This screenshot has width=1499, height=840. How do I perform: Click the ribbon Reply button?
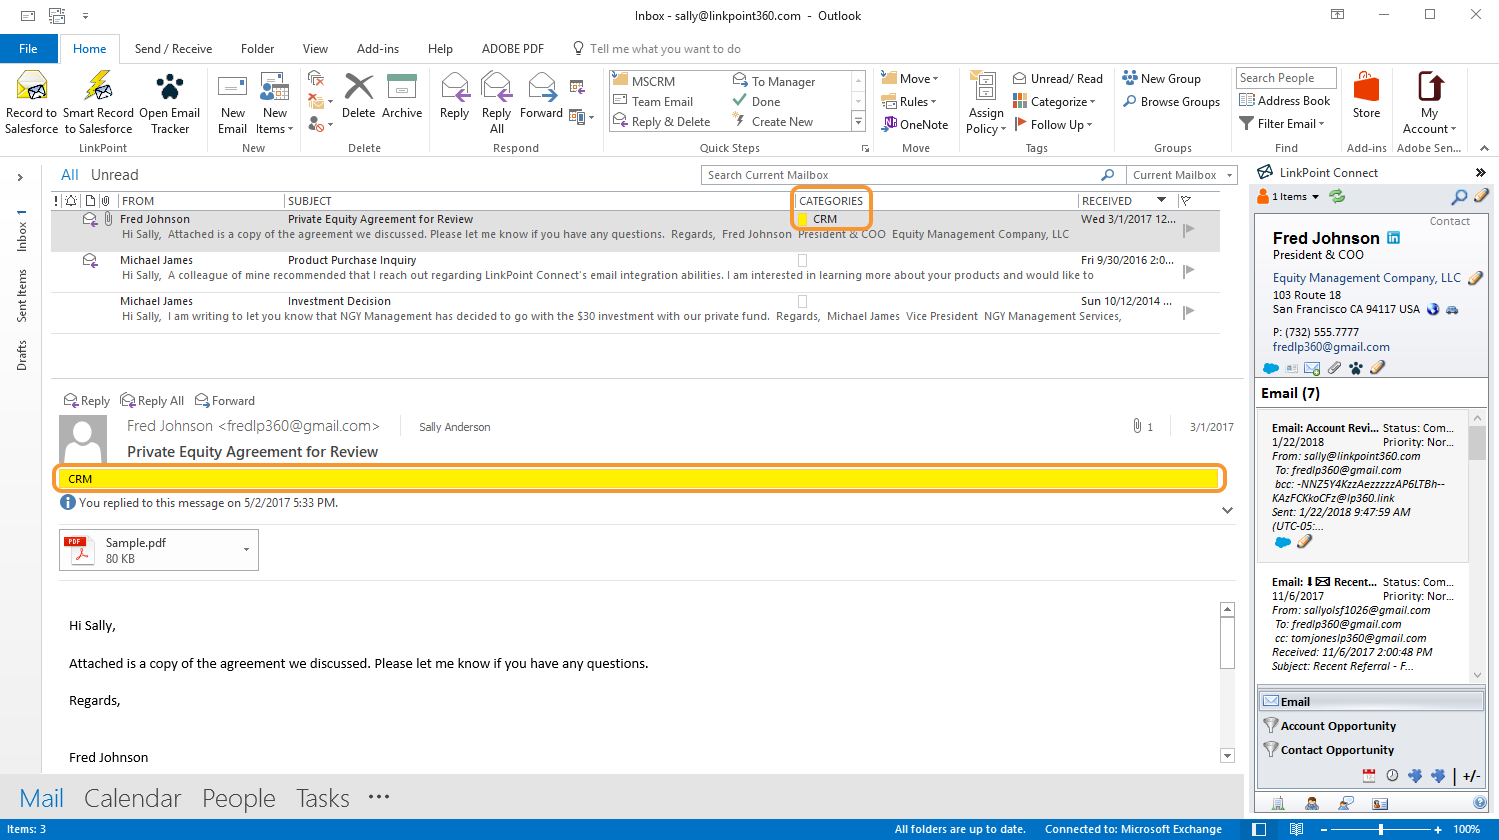[x=455, y=96]
